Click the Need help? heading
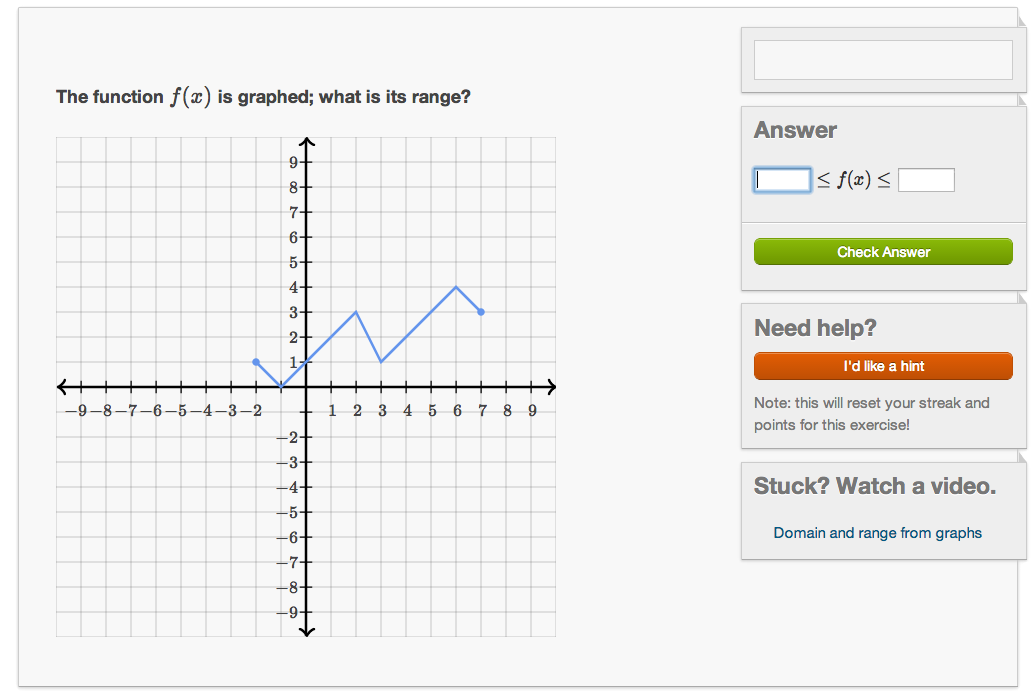 pos(815,327)
